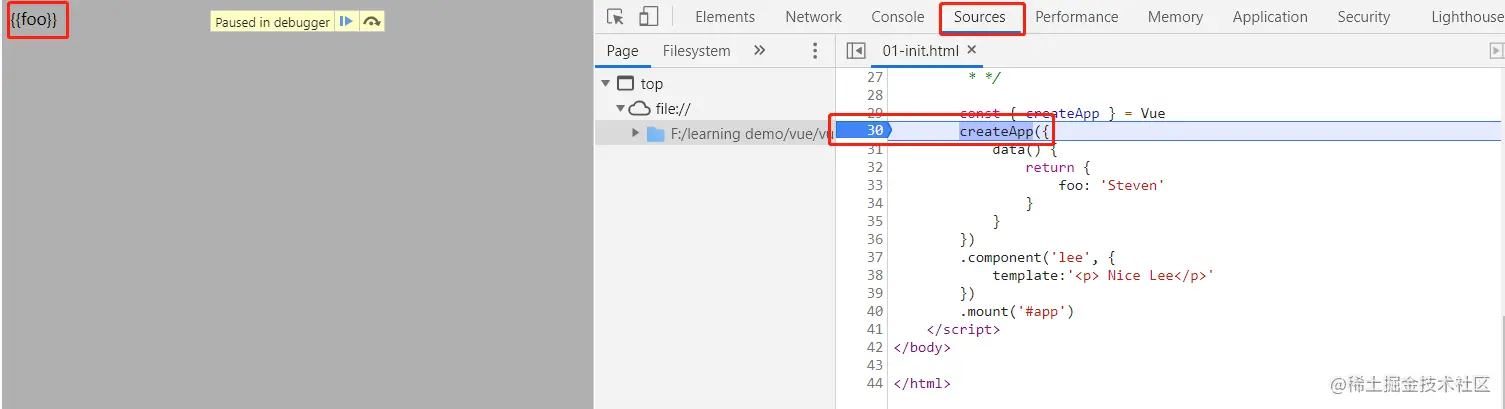Screen dimensions: 1505x409
Task: Switch to the Memory tab
Action: click(x=1175, y=17)
